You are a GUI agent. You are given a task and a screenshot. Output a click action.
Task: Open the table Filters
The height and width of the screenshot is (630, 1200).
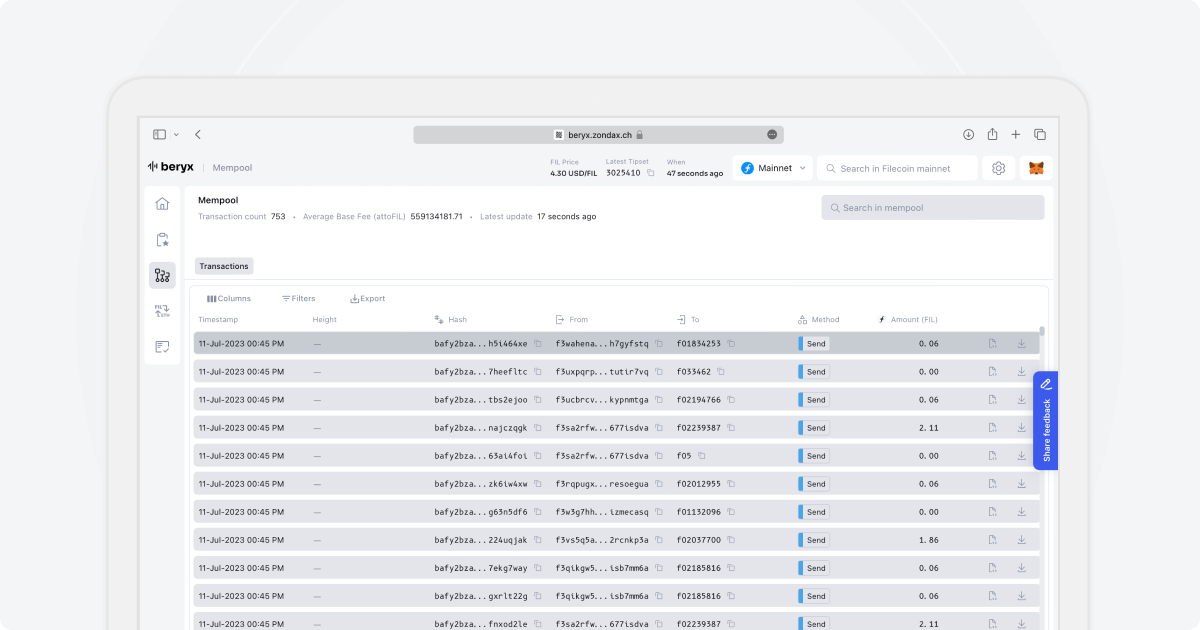298,298
